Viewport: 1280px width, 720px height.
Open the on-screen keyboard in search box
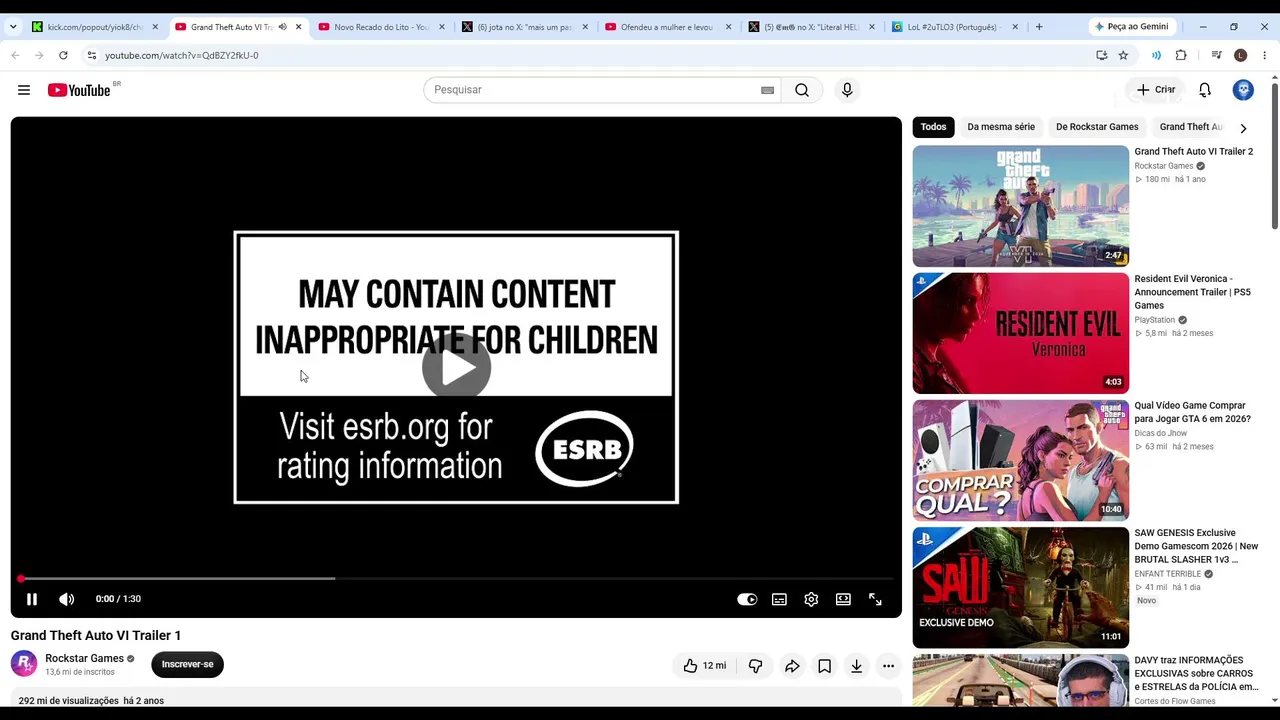point(767,90)
